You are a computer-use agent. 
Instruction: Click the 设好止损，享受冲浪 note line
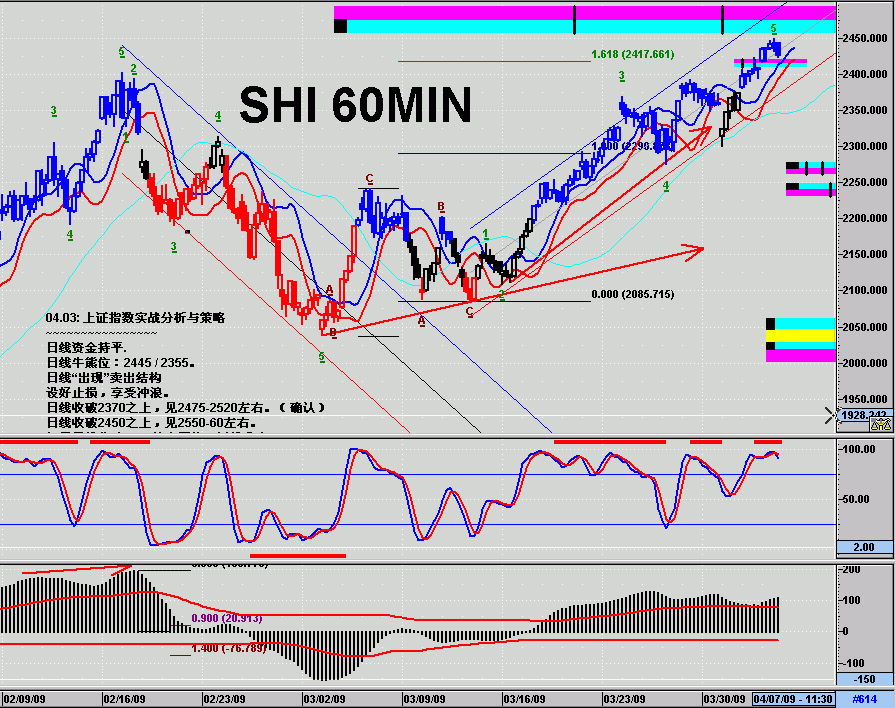107,393
